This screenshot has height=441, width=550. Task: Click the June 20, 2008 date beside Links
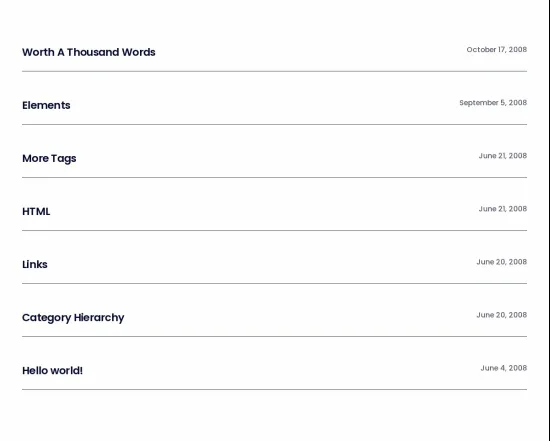502,262
